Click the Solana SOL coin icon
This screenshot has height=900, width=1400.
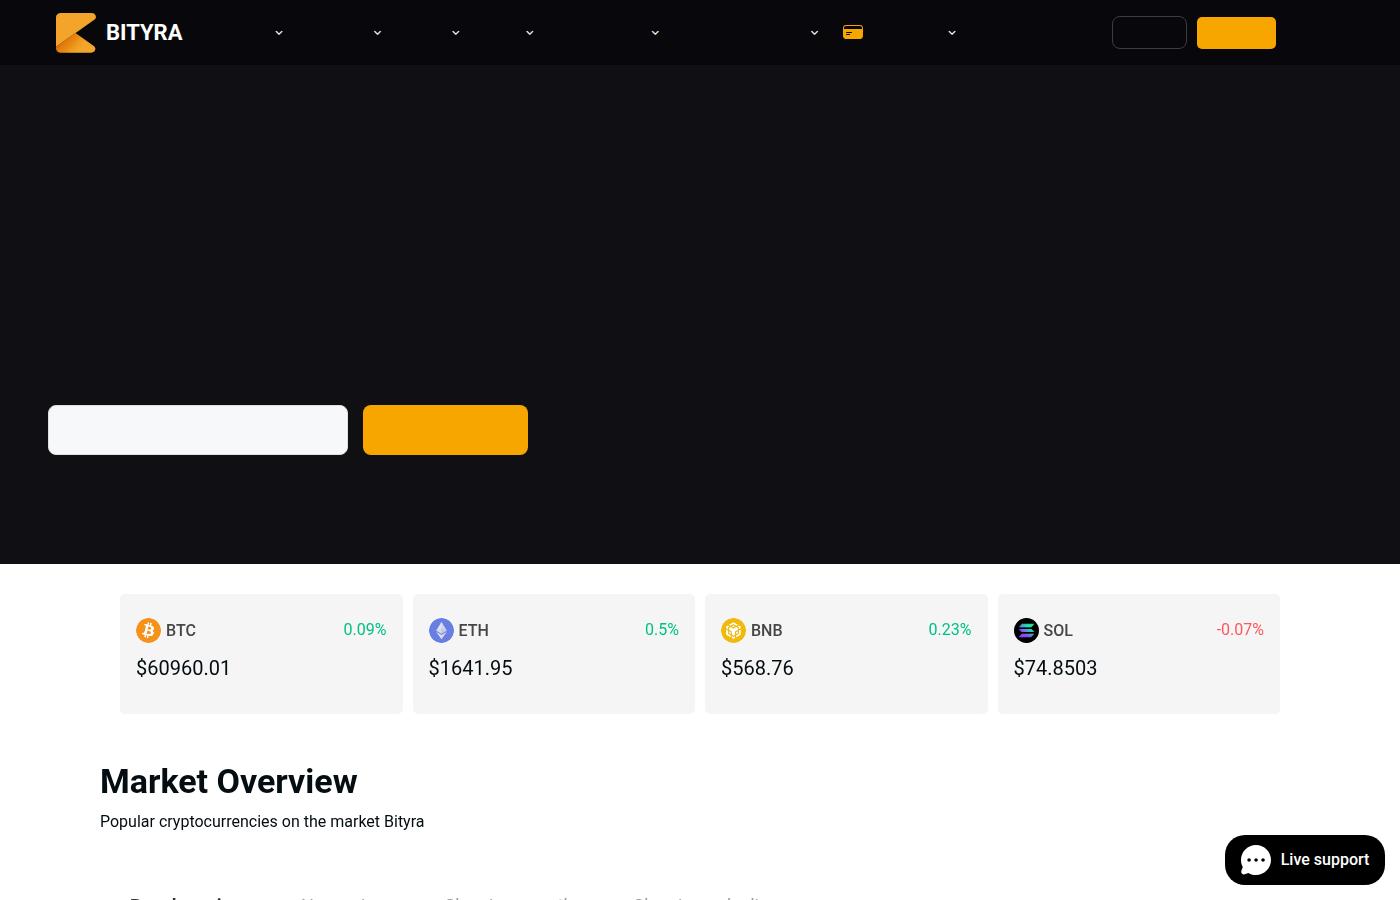[1026, 630]
